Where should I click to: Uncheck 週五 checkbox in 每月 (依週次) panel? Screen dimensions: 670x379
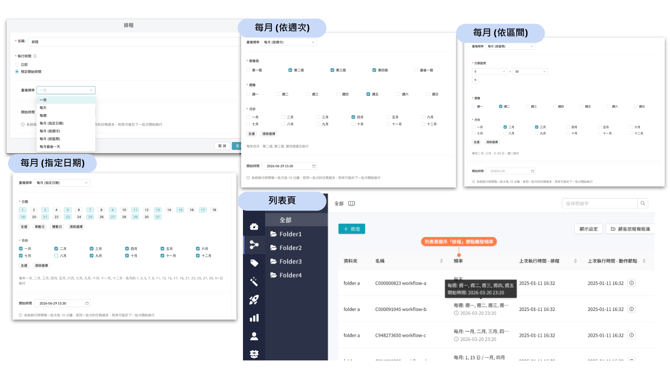pos(368,94)
